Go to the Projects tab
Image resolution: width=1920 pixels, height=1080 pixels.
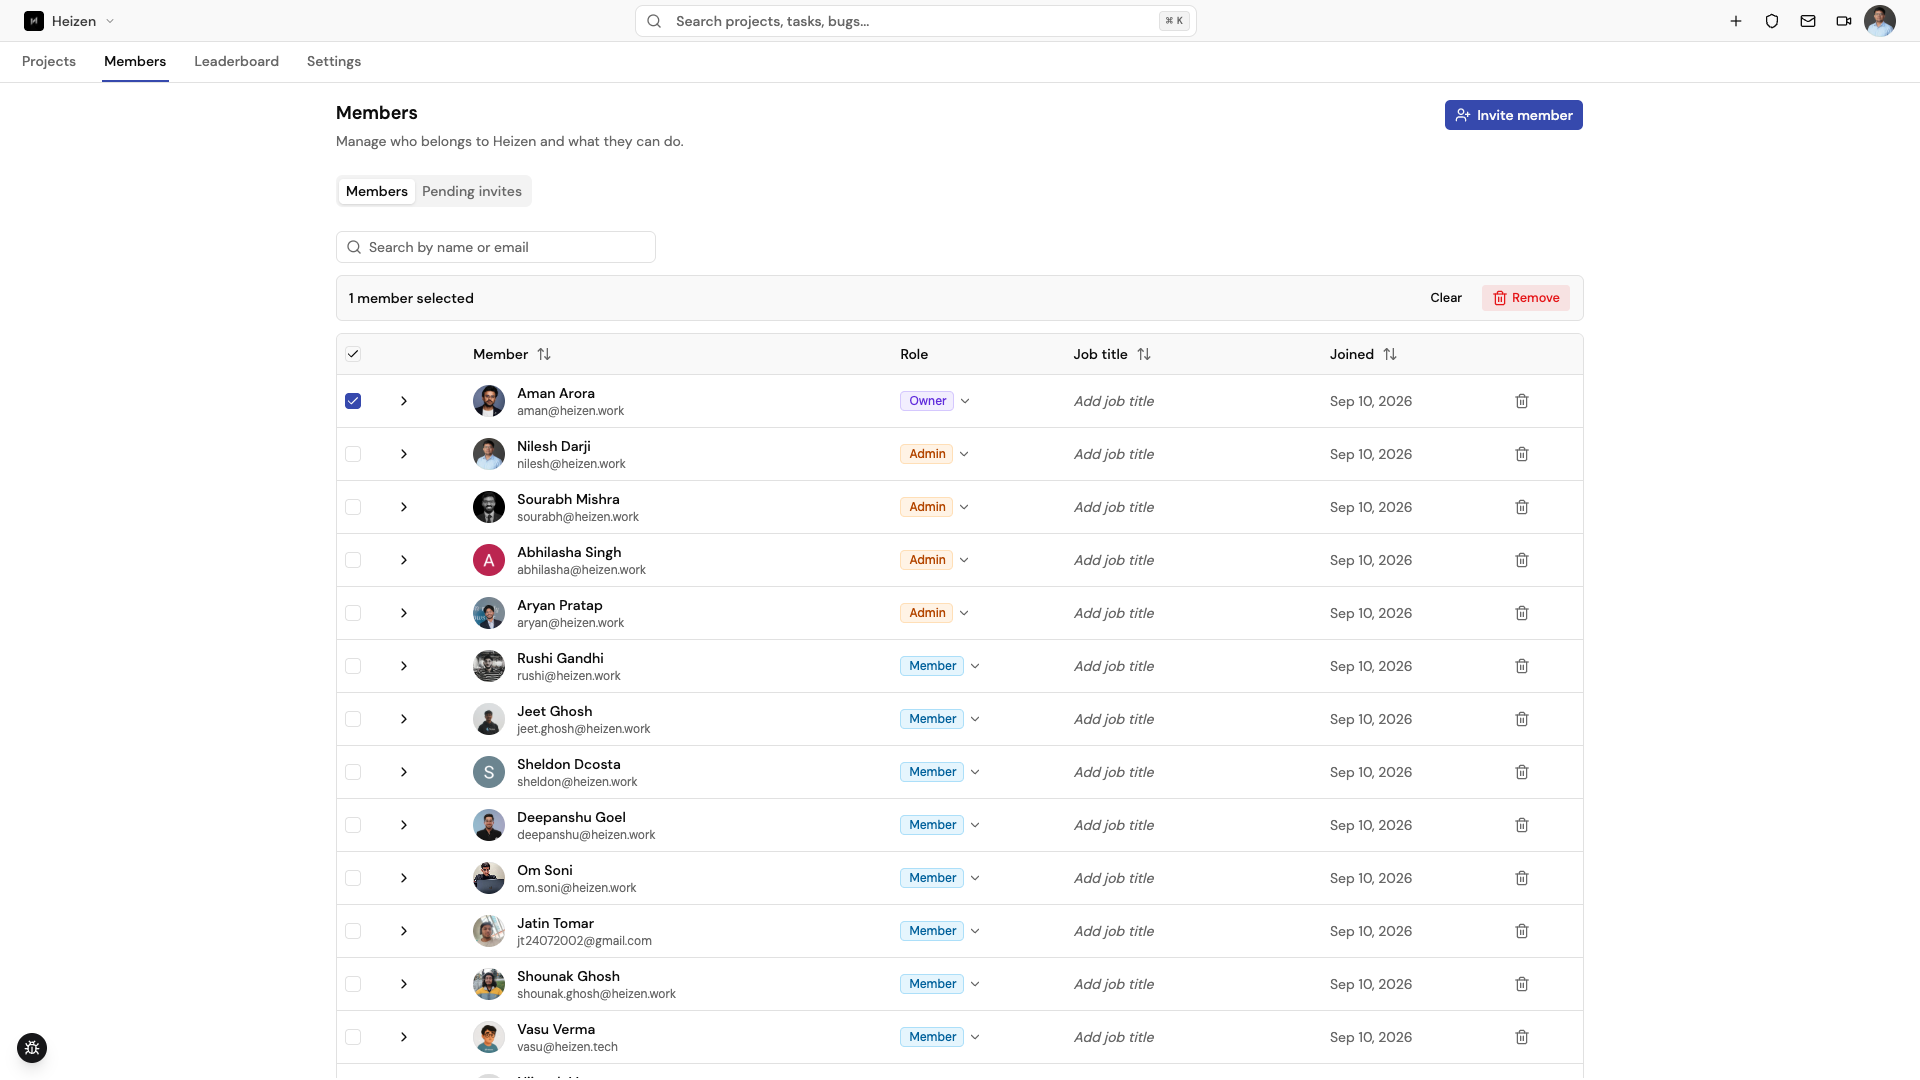tap(49, 61)
